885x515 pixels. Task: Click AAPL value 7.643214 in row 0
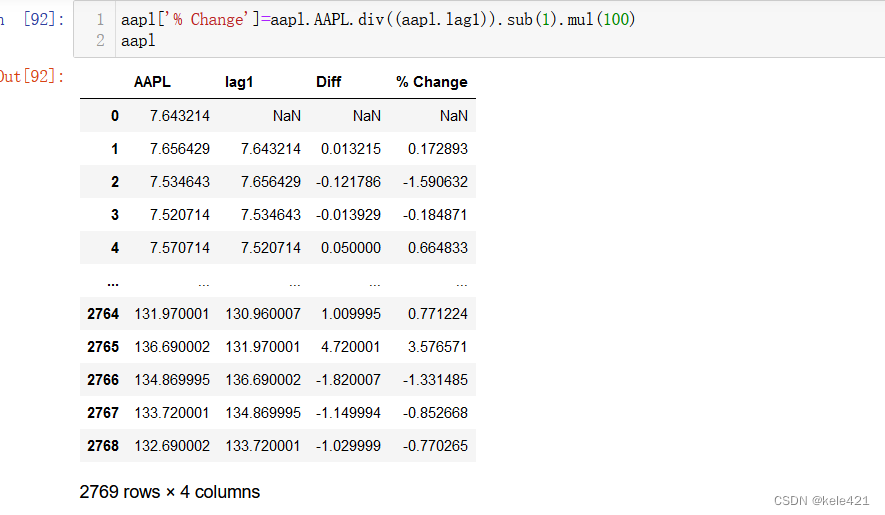coord(179,116)
